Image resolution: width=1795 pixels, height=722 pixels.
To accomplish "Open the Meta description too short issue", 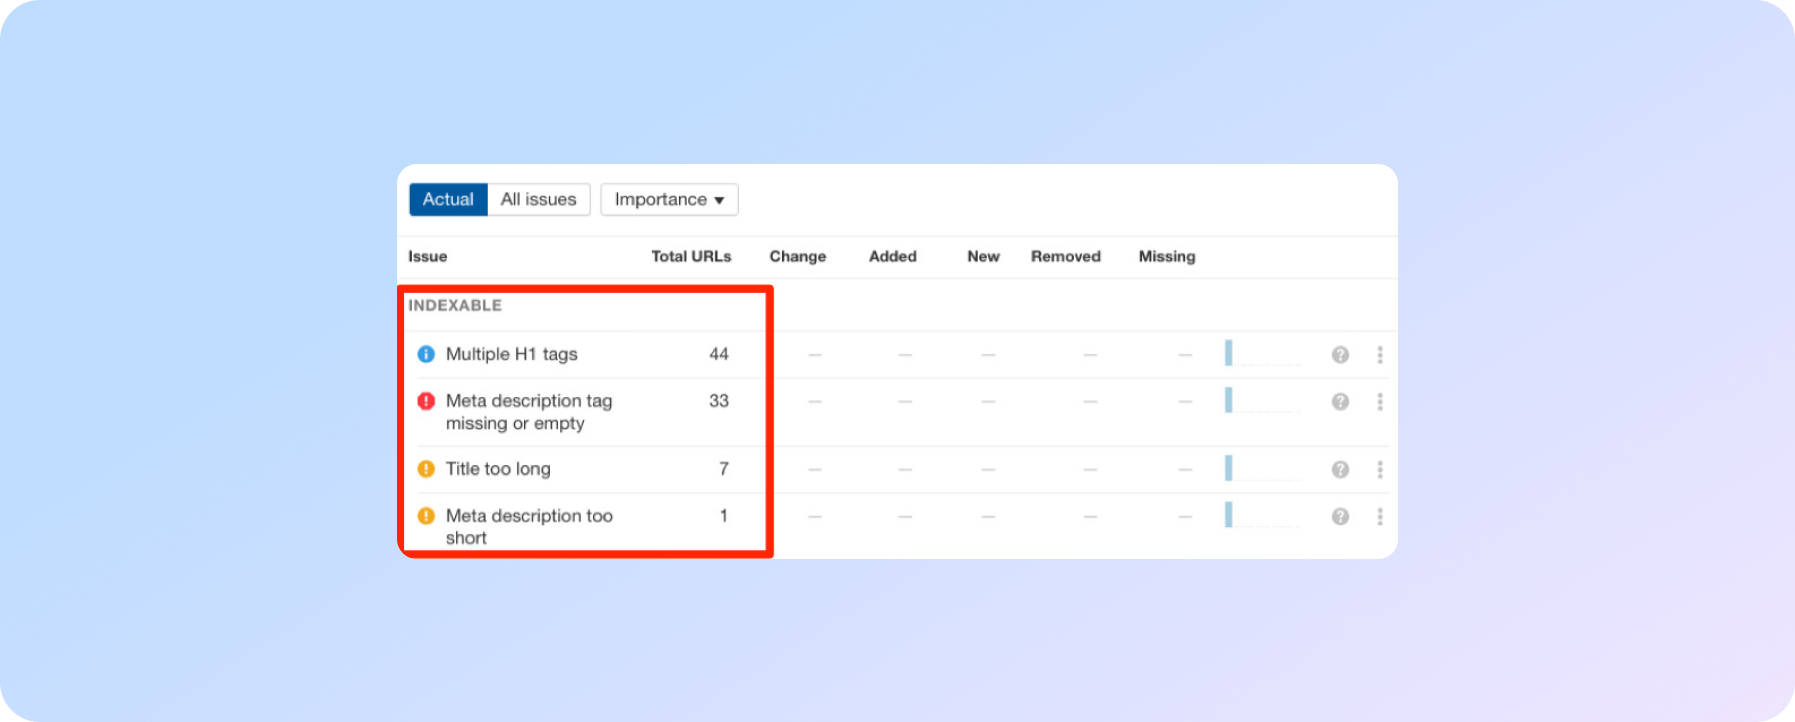I will point(529,527).
